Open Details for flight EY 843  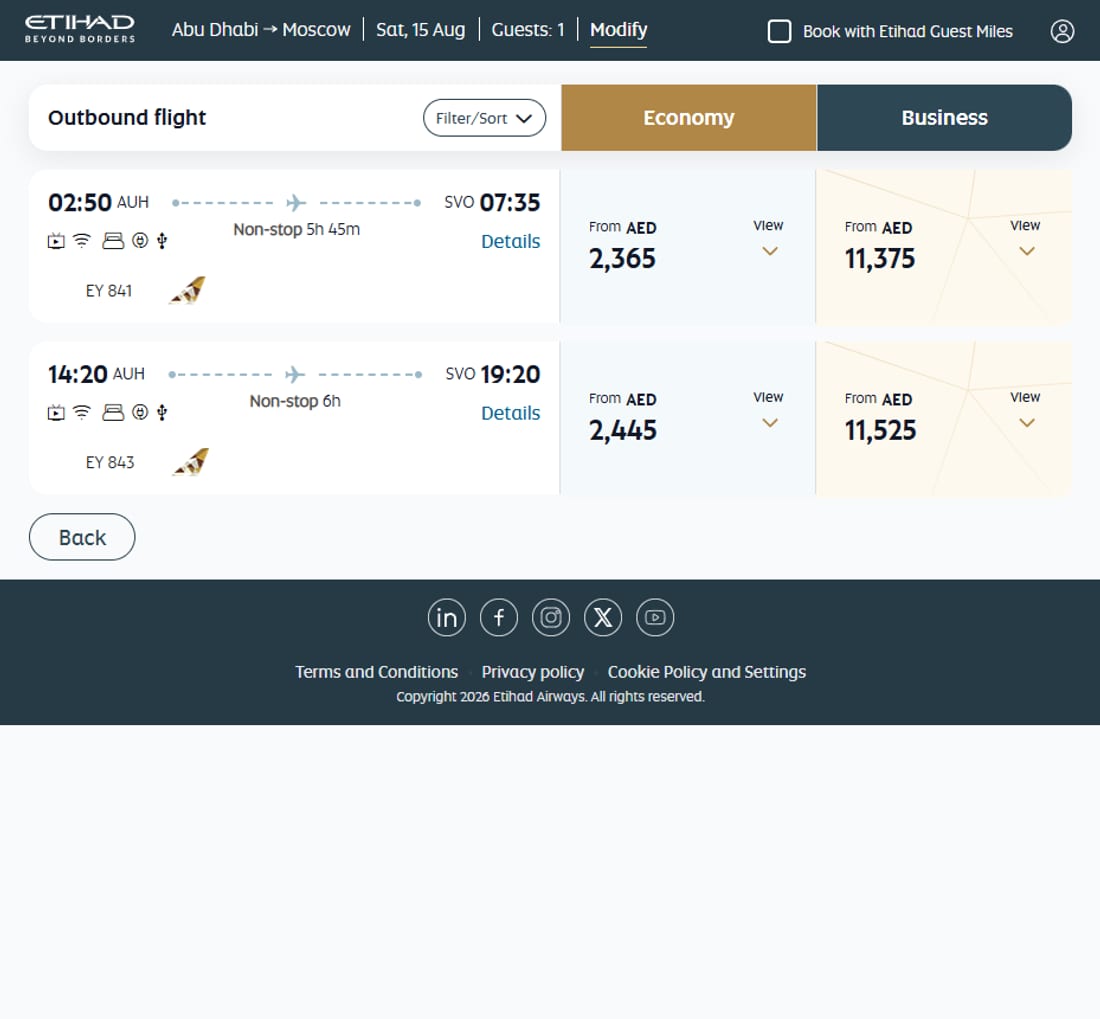coord(510,413)
